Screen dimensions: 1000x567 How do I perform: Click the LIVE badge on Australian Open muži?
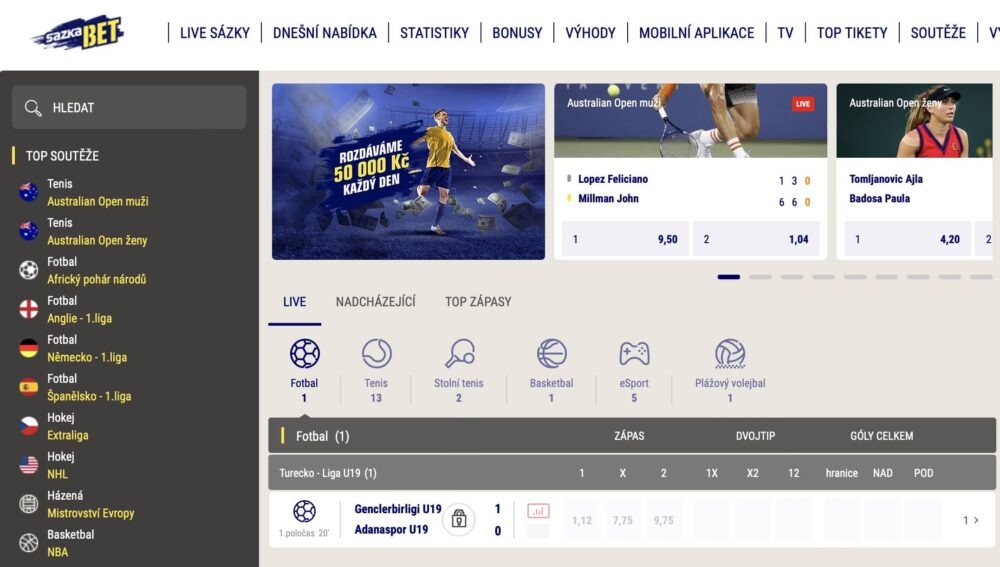[x=803, y=104]
